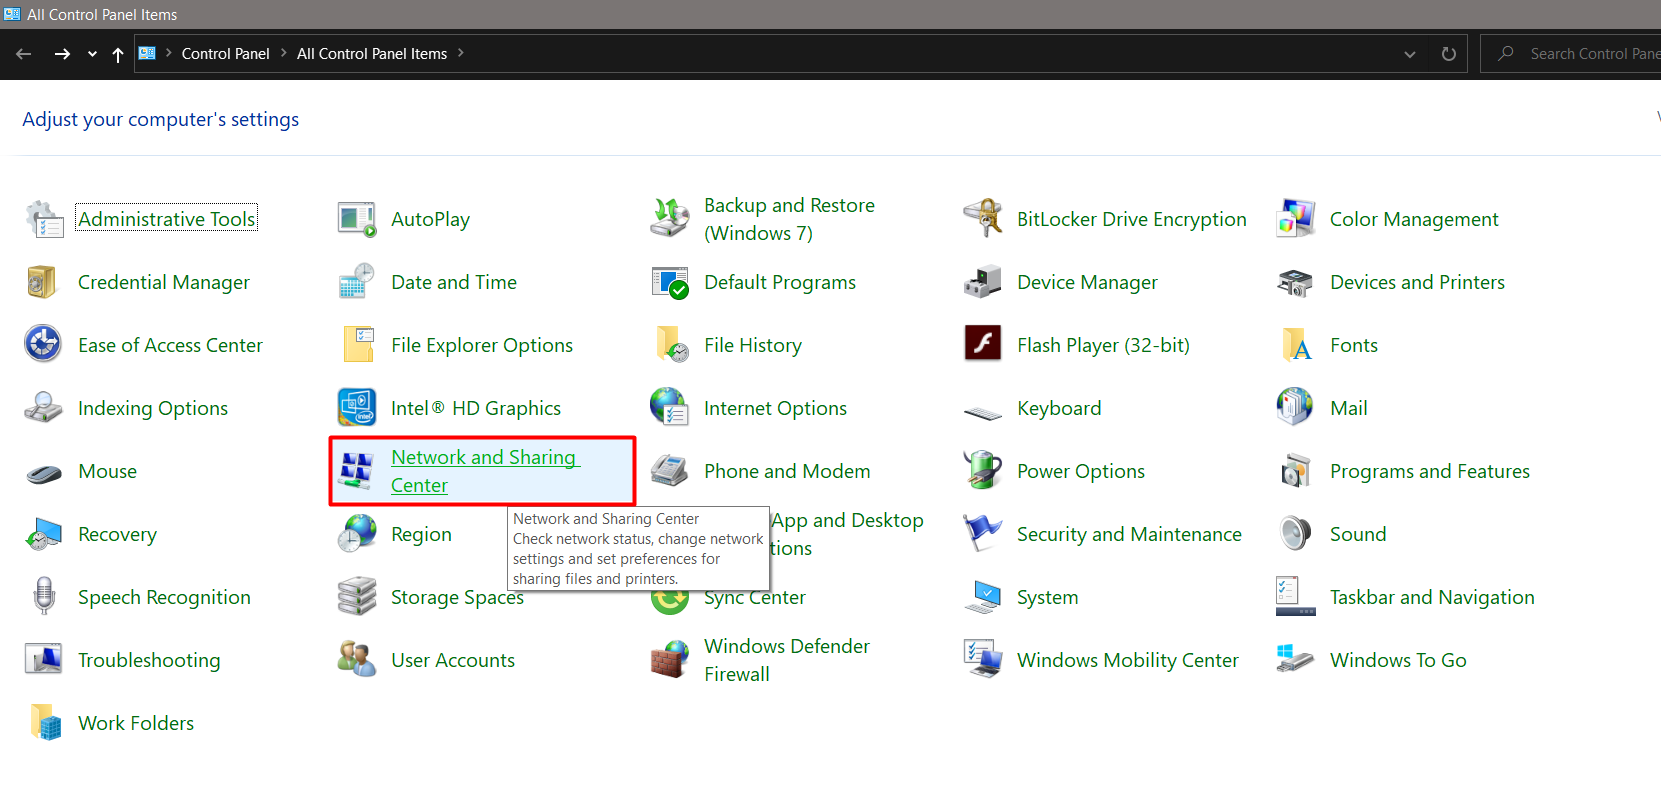Click Default Programs icon
Image resolution: width=1661 pixels, height=797 pixels.
coord(670,282)
